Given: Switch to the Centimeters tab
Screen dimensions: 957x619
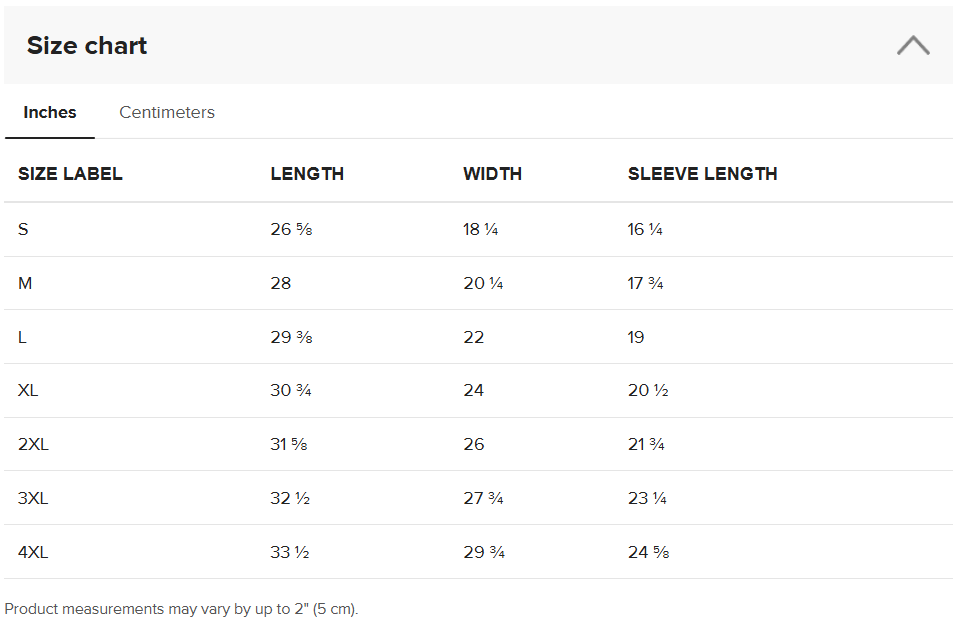Looking at the screenshot, I should coord(167,112).
